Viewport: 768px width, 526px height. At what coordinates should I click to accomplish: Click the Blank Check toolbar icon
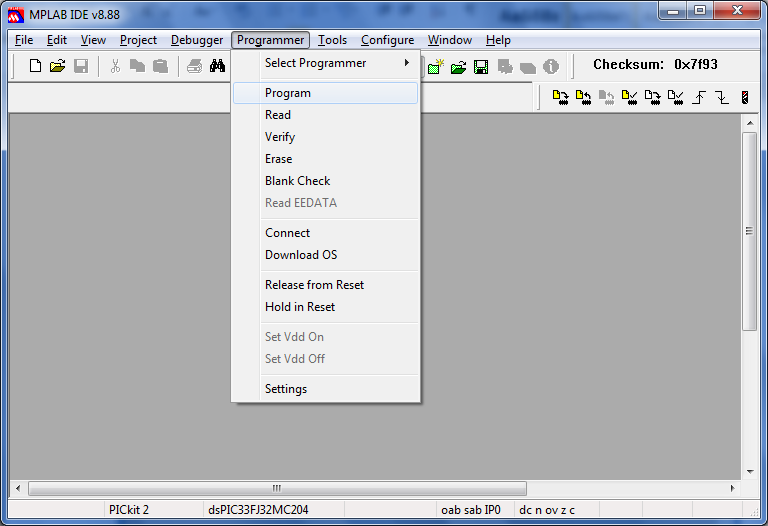(x=675, y=97)
